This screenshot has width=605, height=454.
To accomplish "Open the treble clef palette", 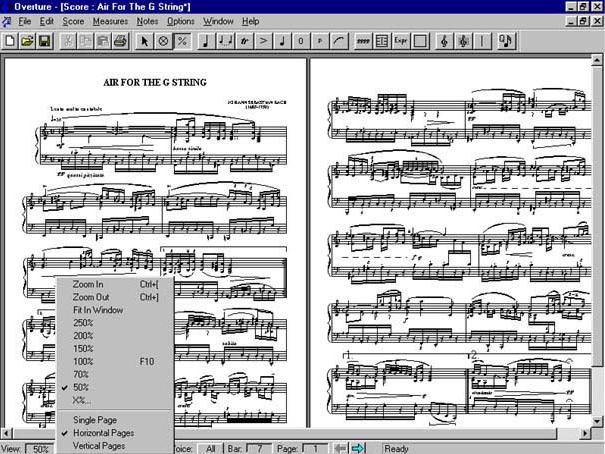I will tap(444, 41).
